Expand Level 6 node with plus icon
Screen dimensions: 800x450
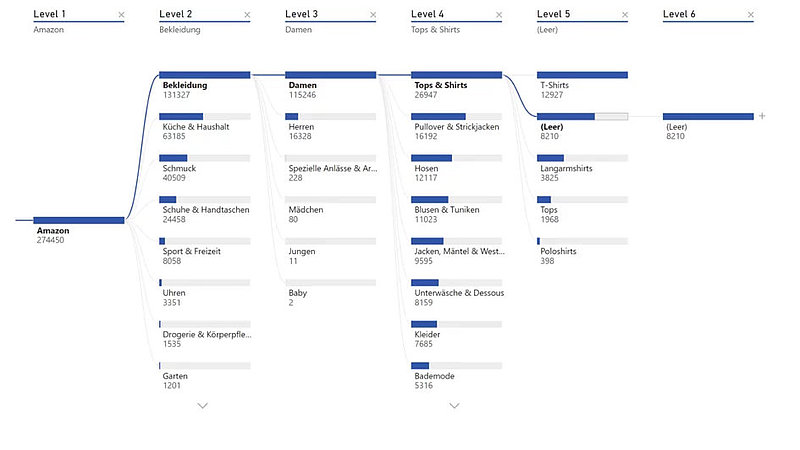[762, 116]
